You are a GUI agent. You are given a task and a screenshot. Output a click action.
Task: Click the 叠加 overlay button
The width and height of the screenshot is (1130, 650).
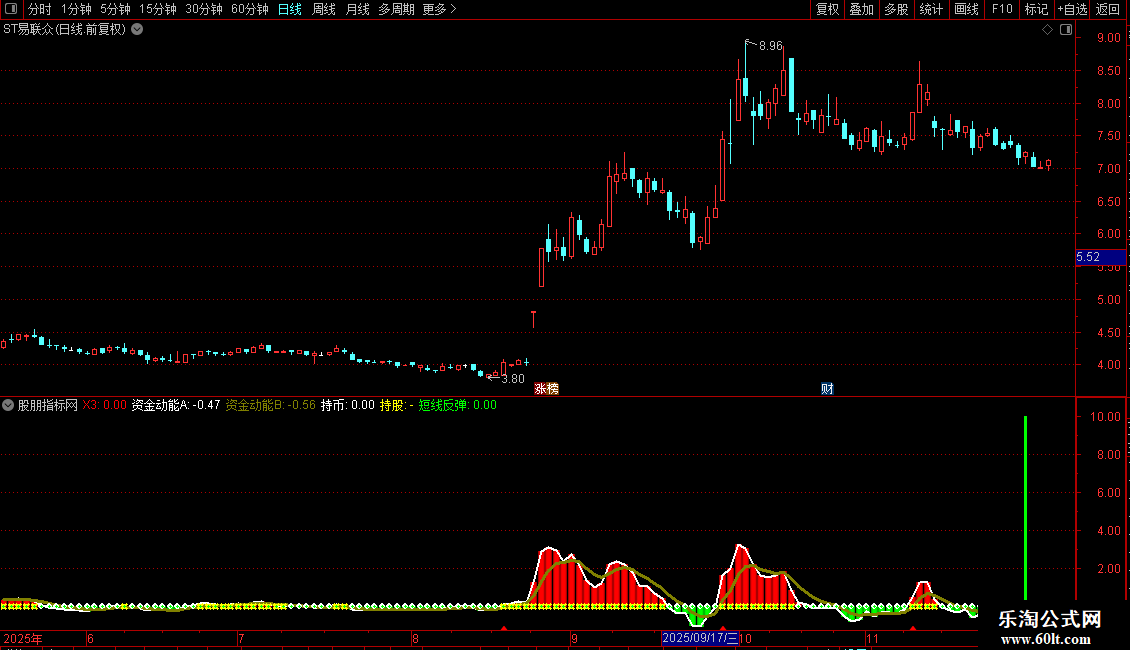tap(861, 9)
